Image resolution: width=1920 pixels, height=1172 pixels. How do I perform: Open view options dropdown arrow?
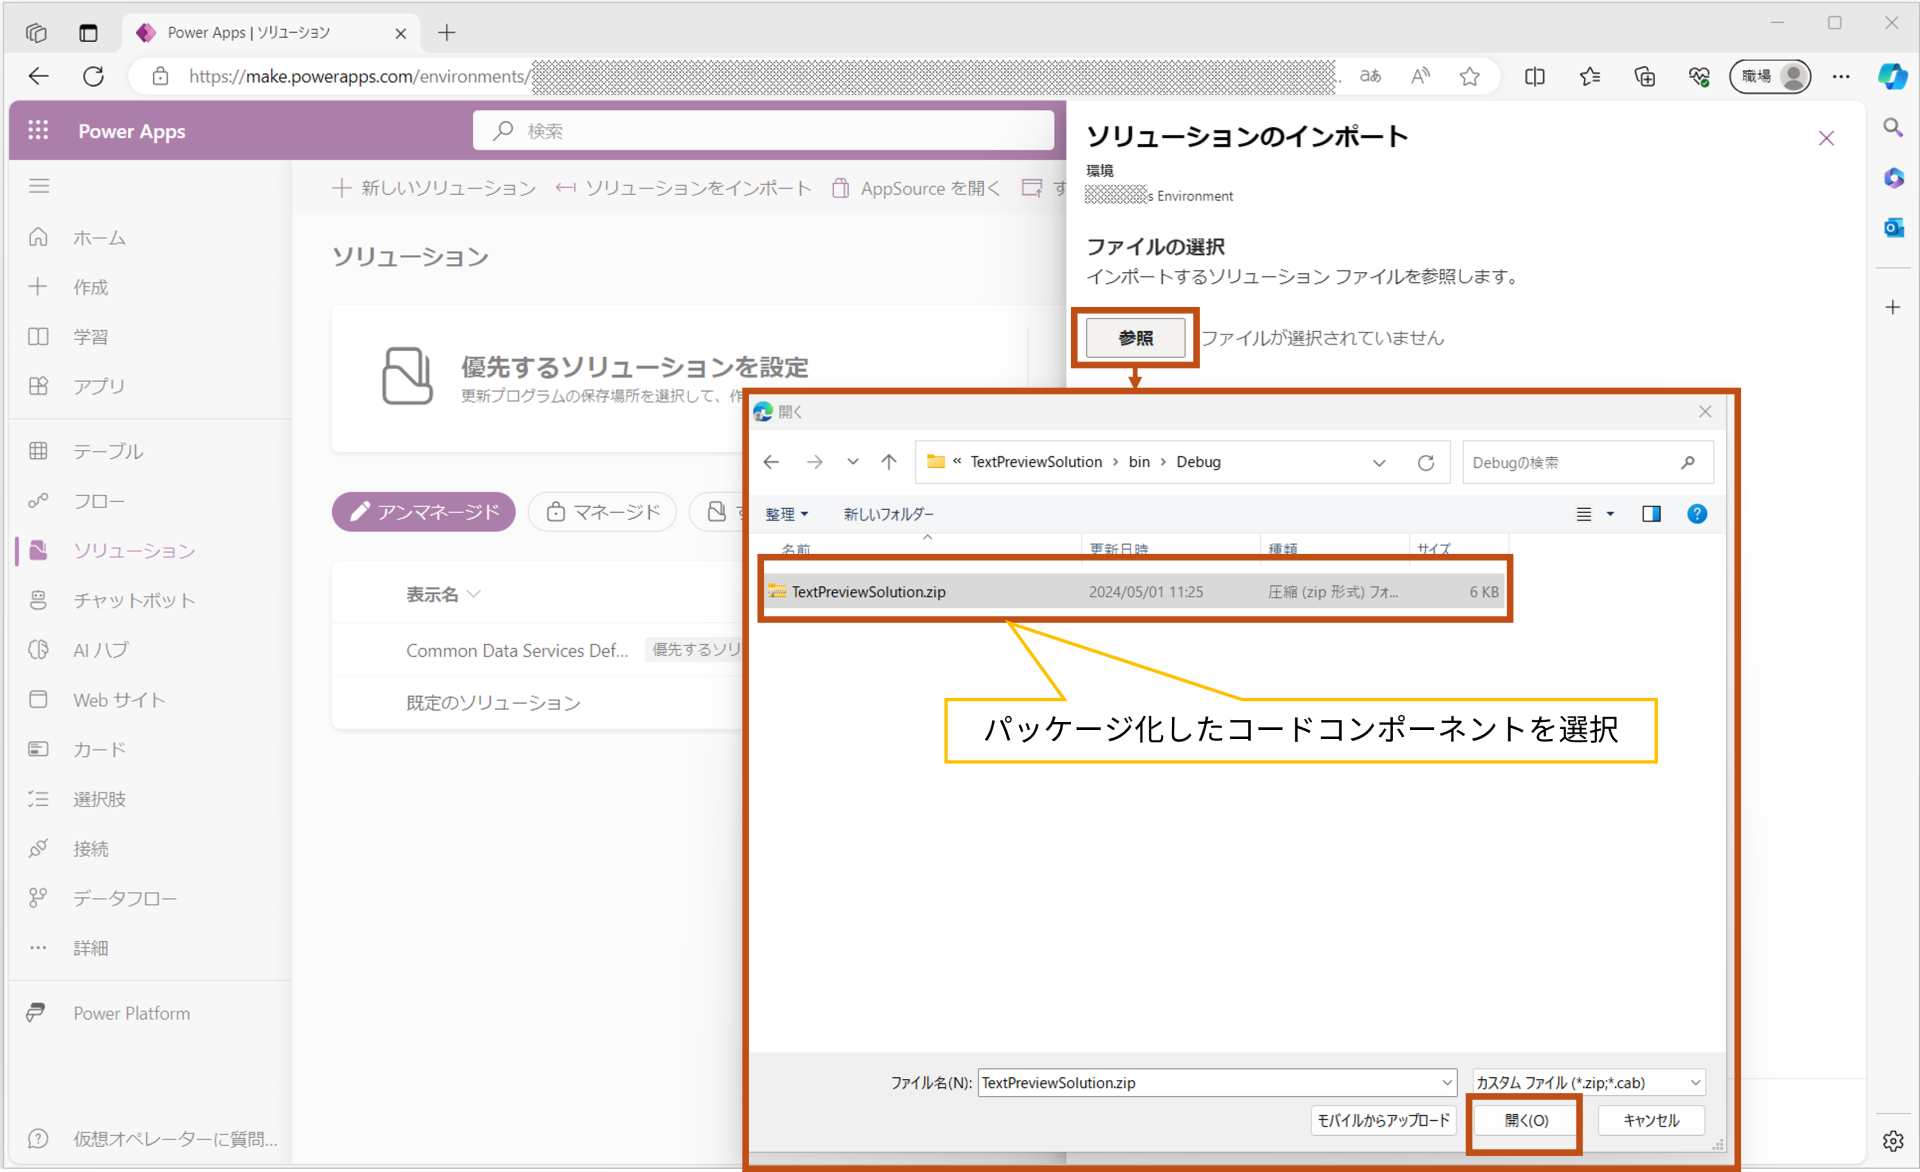(x=1610, y=514)
